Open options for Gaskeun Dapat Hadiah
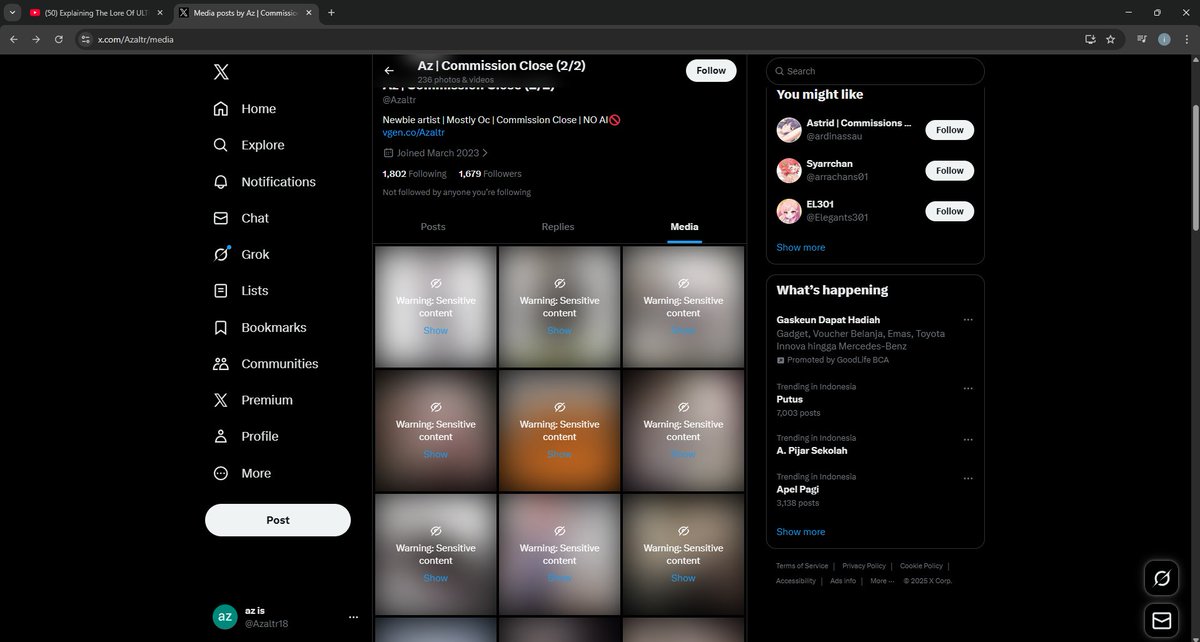The image size is (1200, 642). click(968, 320)
